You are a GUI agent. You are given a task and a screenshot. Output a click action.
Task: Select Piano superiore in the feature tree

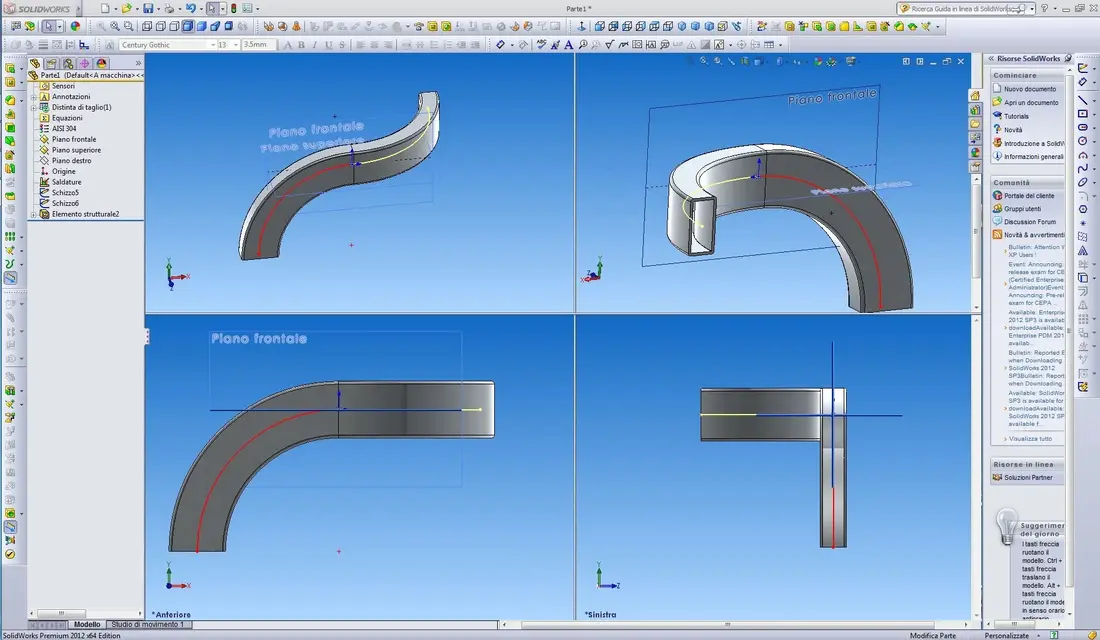76,150
